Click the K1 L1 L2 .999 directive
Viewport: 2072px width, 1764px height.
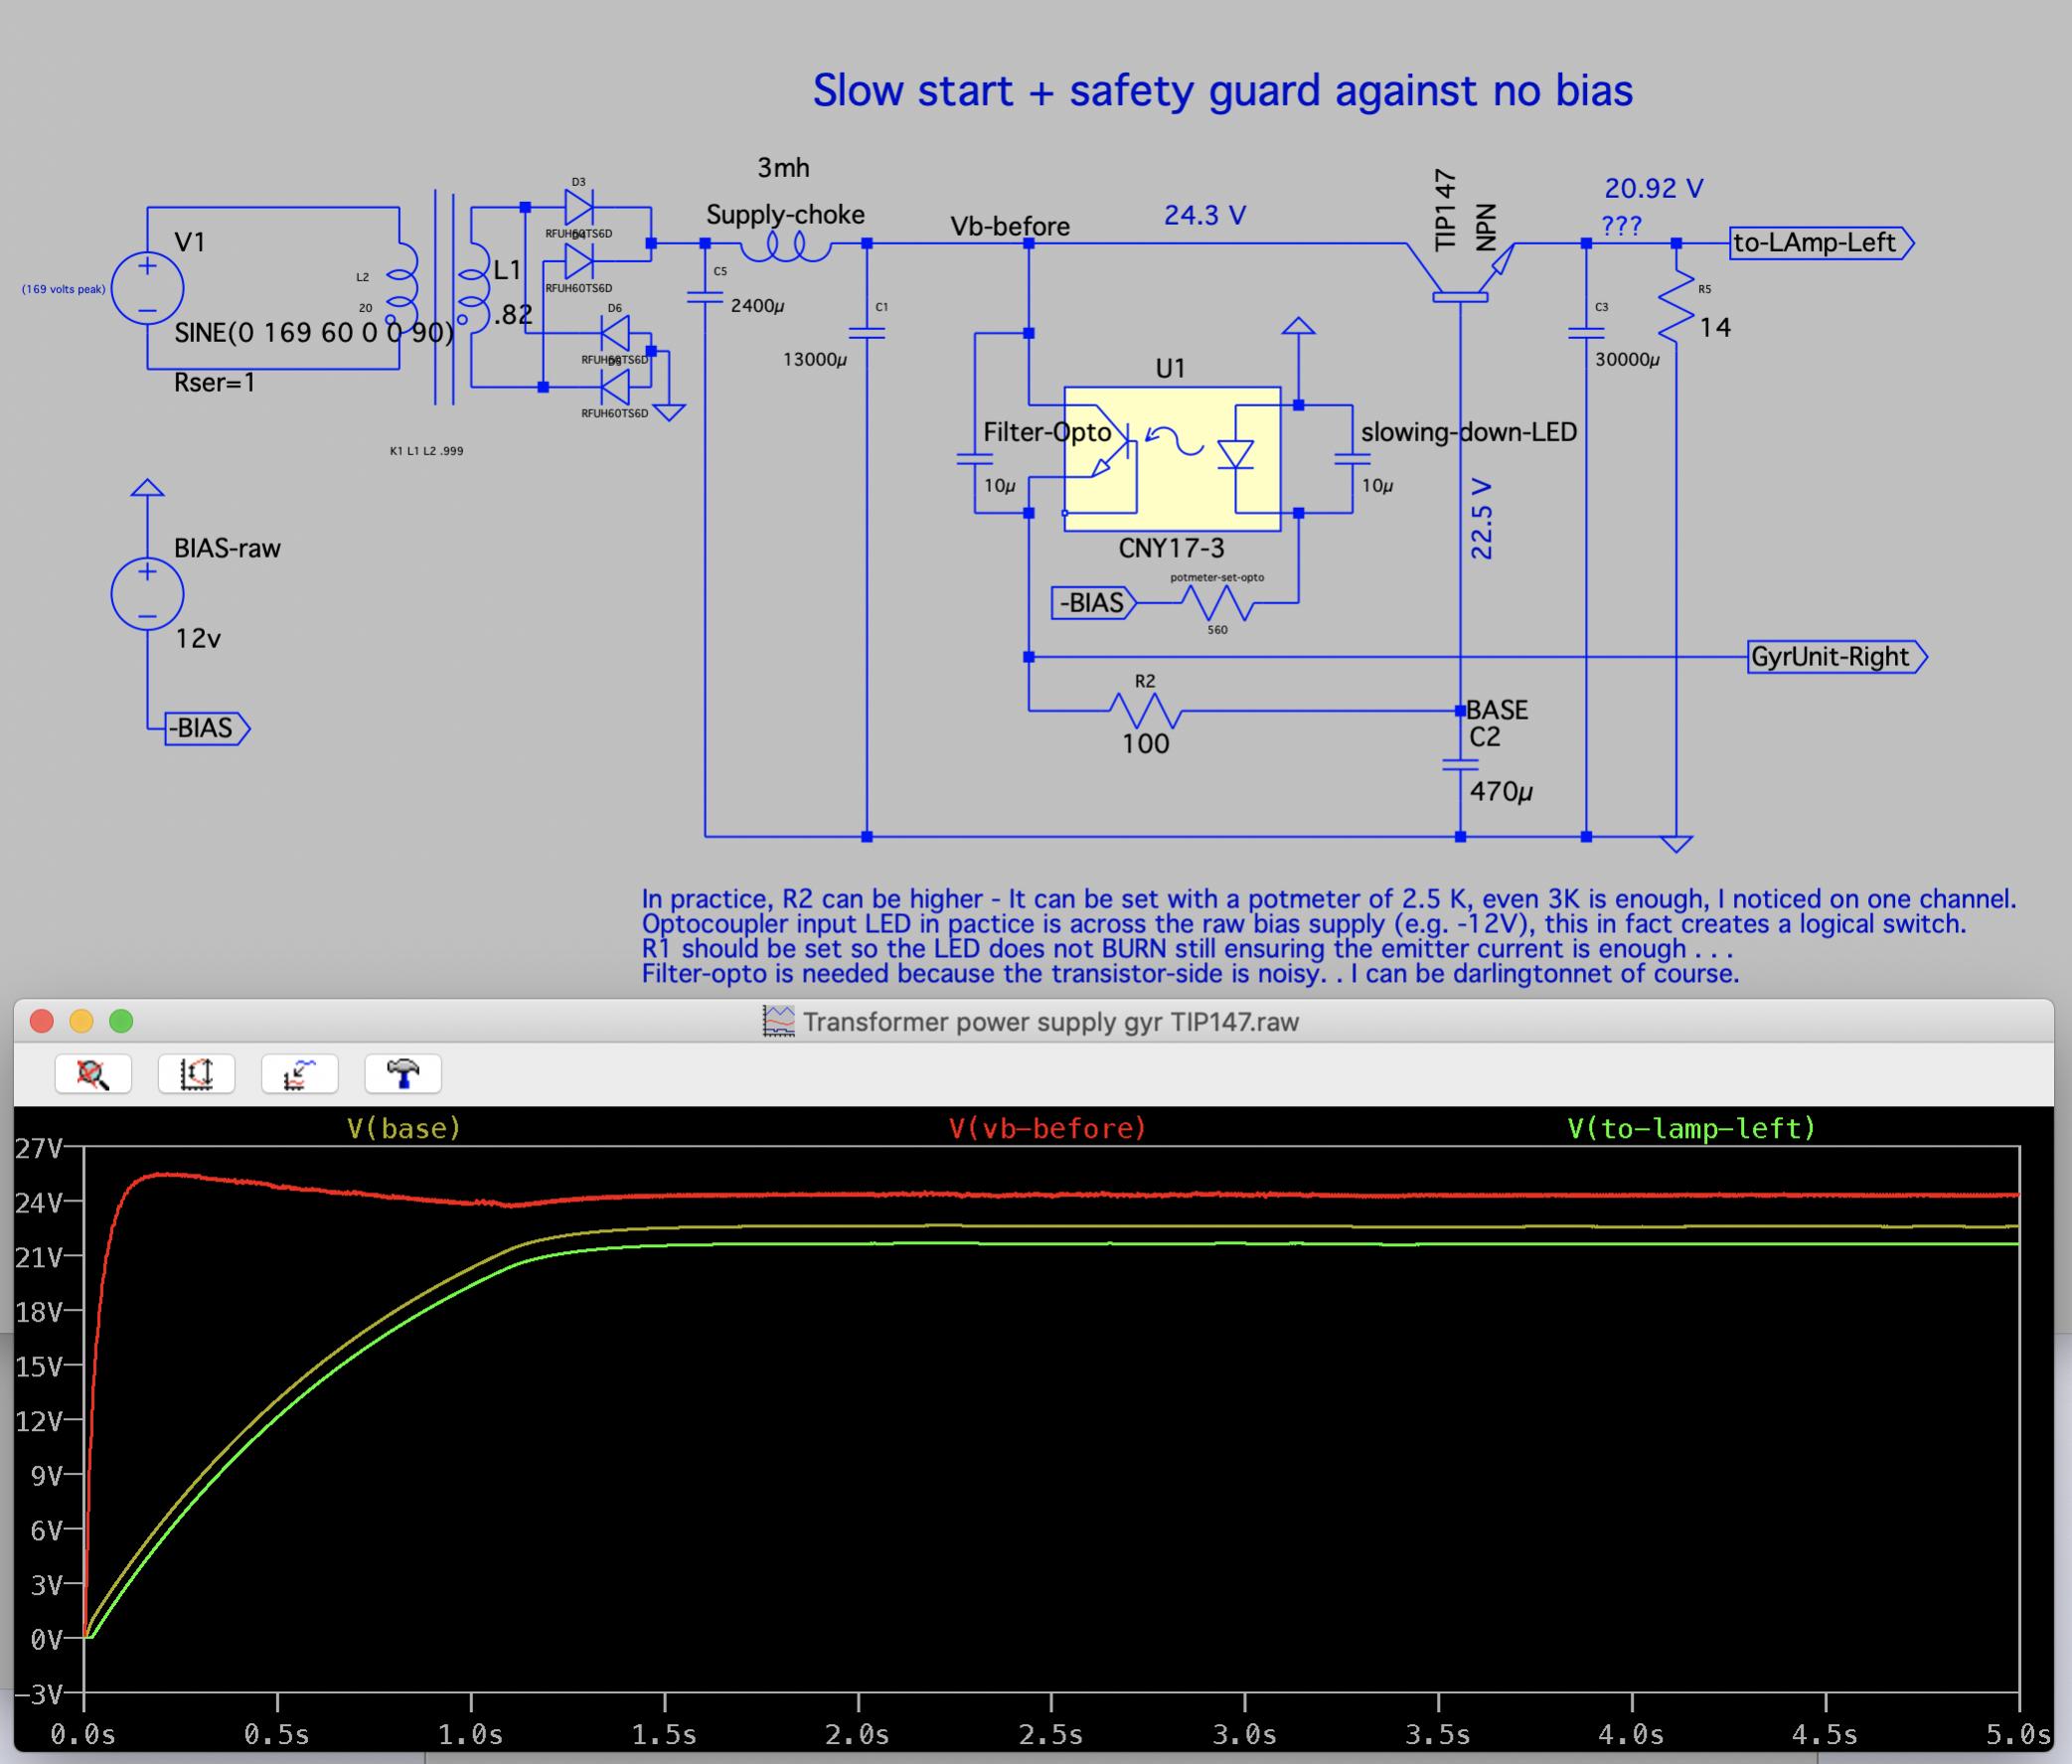coord(426,451)
